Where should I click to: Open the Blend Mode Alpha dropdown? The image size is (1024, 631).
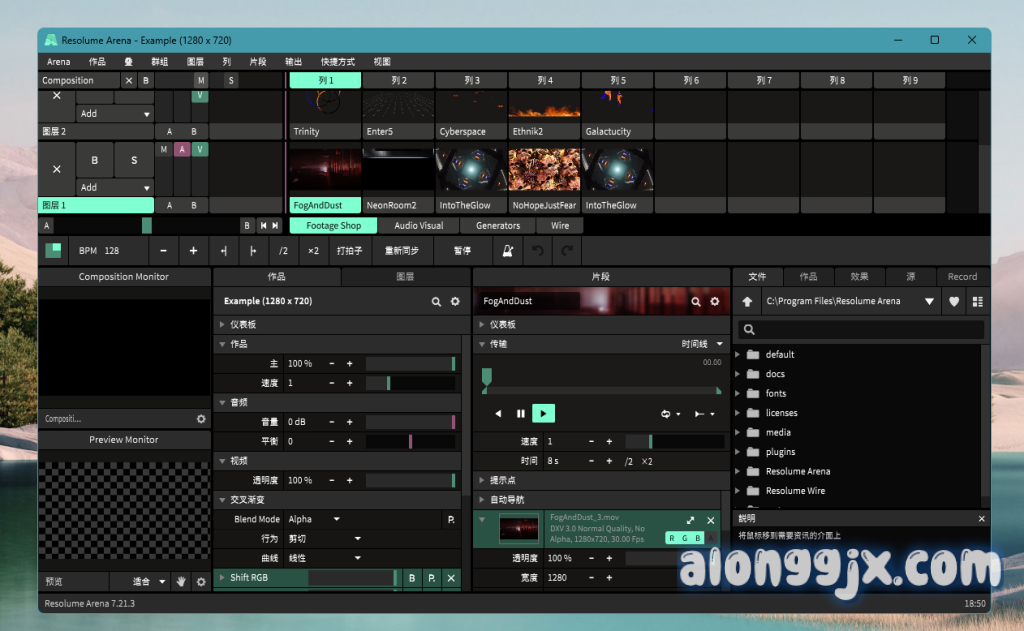pyautogui.click(x=314, y=519)
